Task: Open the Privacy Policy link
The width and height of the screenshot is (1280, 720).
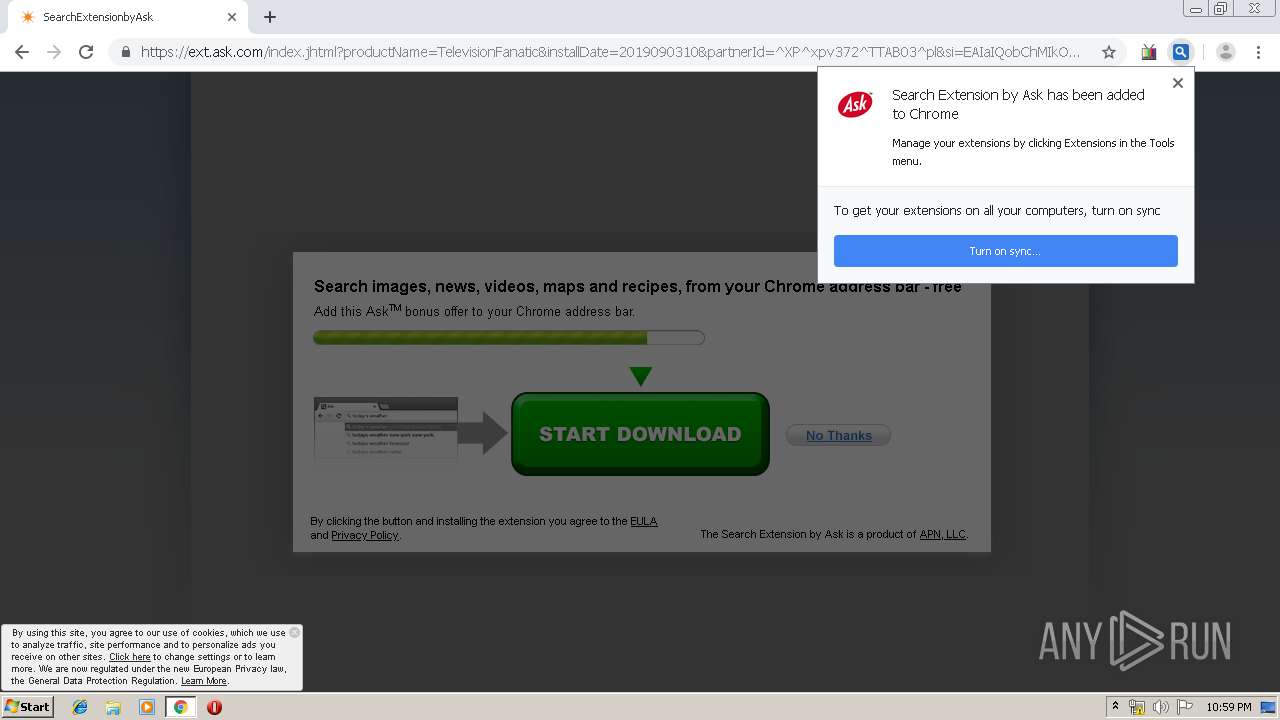Action: click(365, 535)
